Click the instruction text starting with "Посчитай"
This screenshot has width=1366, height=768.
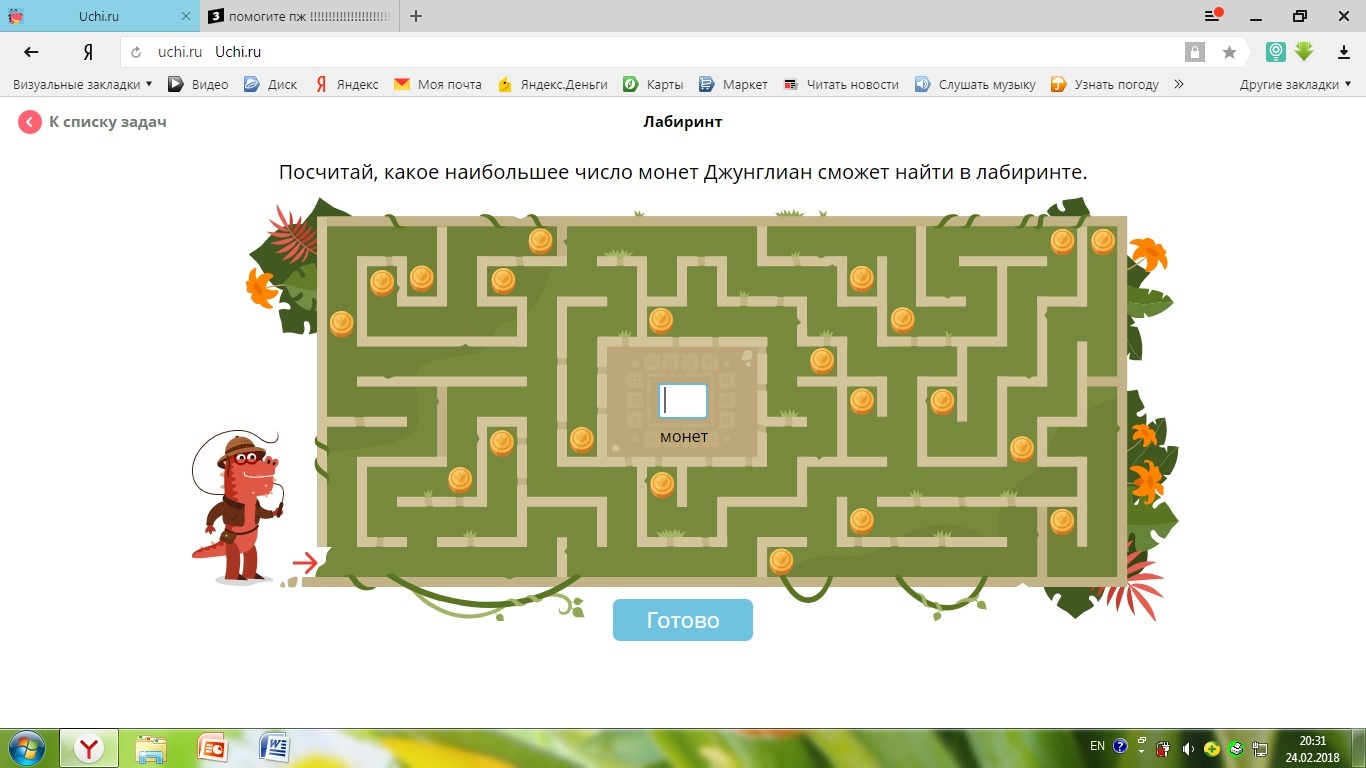click(683, 173)
